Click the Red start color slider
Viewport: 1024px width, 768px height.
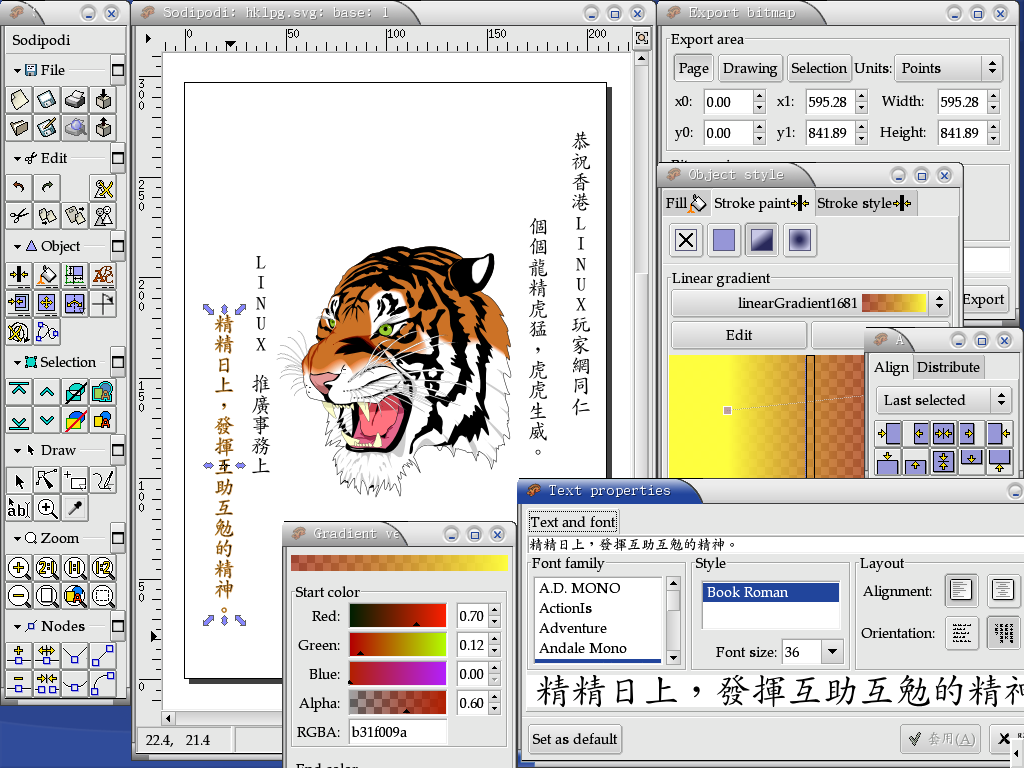[398, 615]
